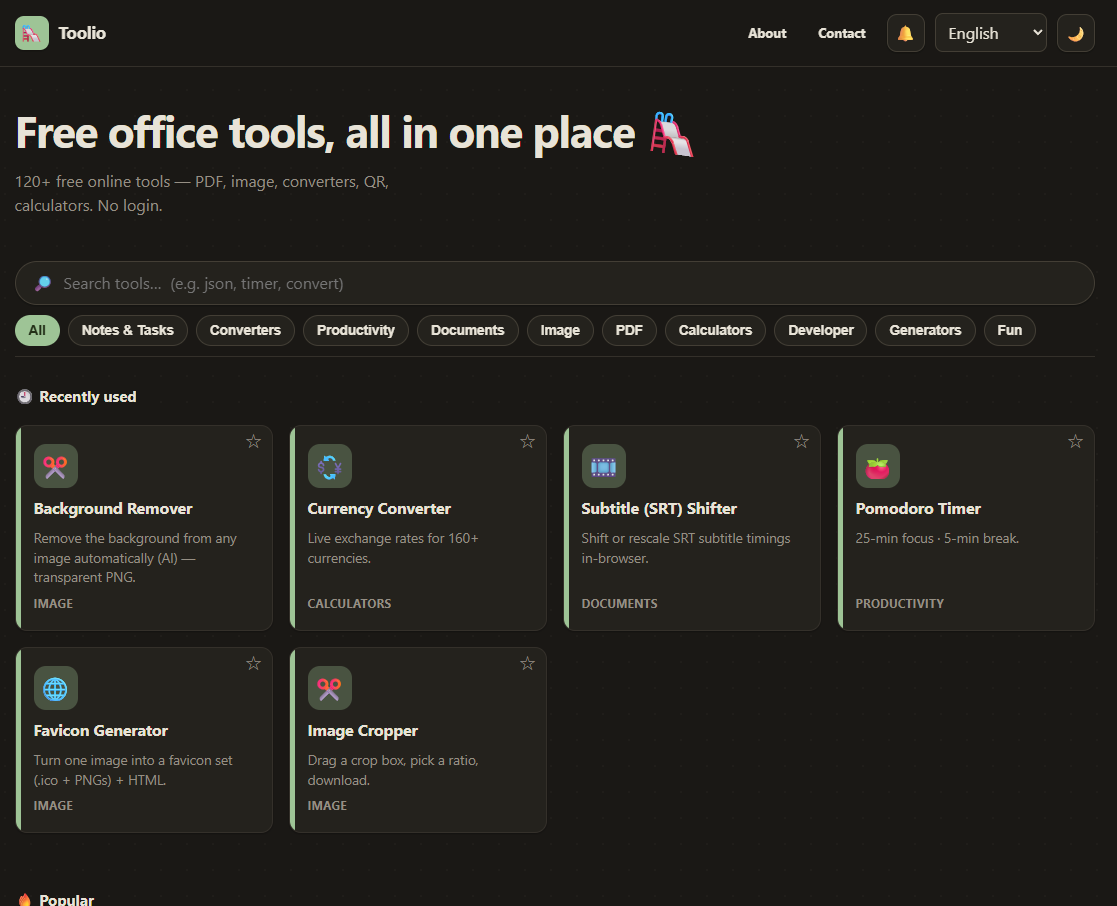
Task: Open the About page link
Action: (767, 33)
